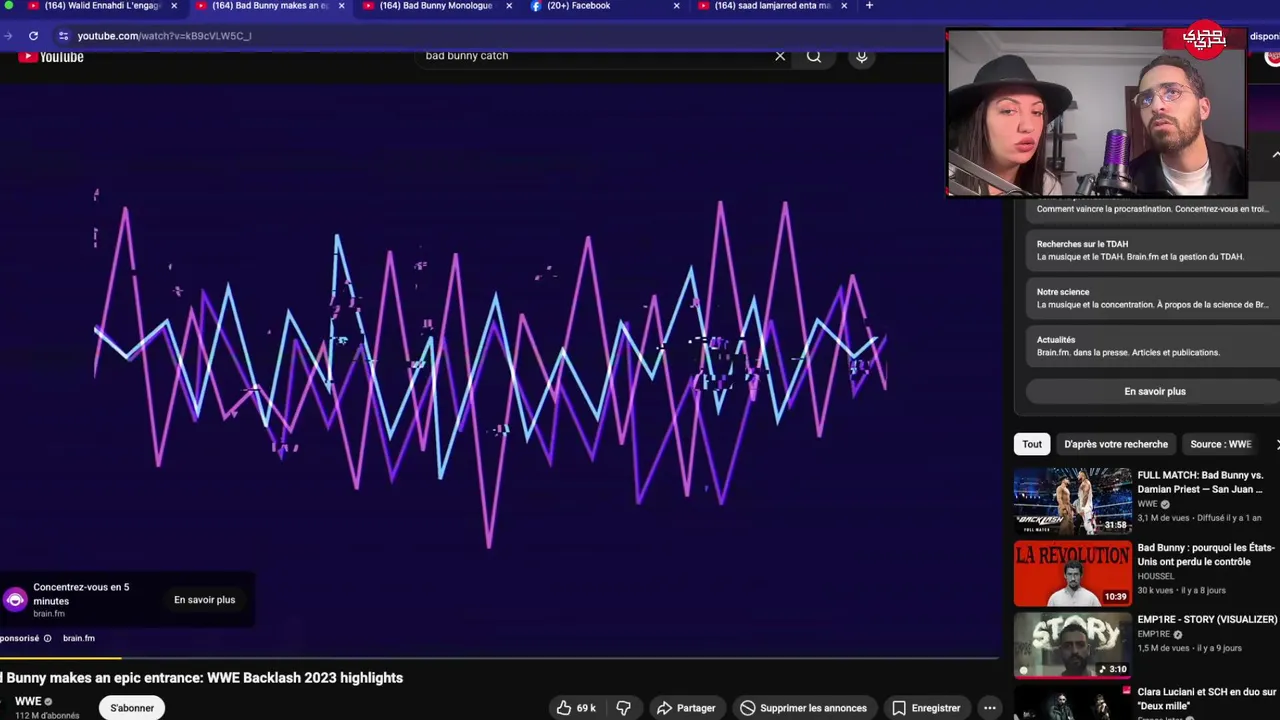Open brain.fm sponsored link
Viewport: 1280px width, 720px height.
point(79,638)
